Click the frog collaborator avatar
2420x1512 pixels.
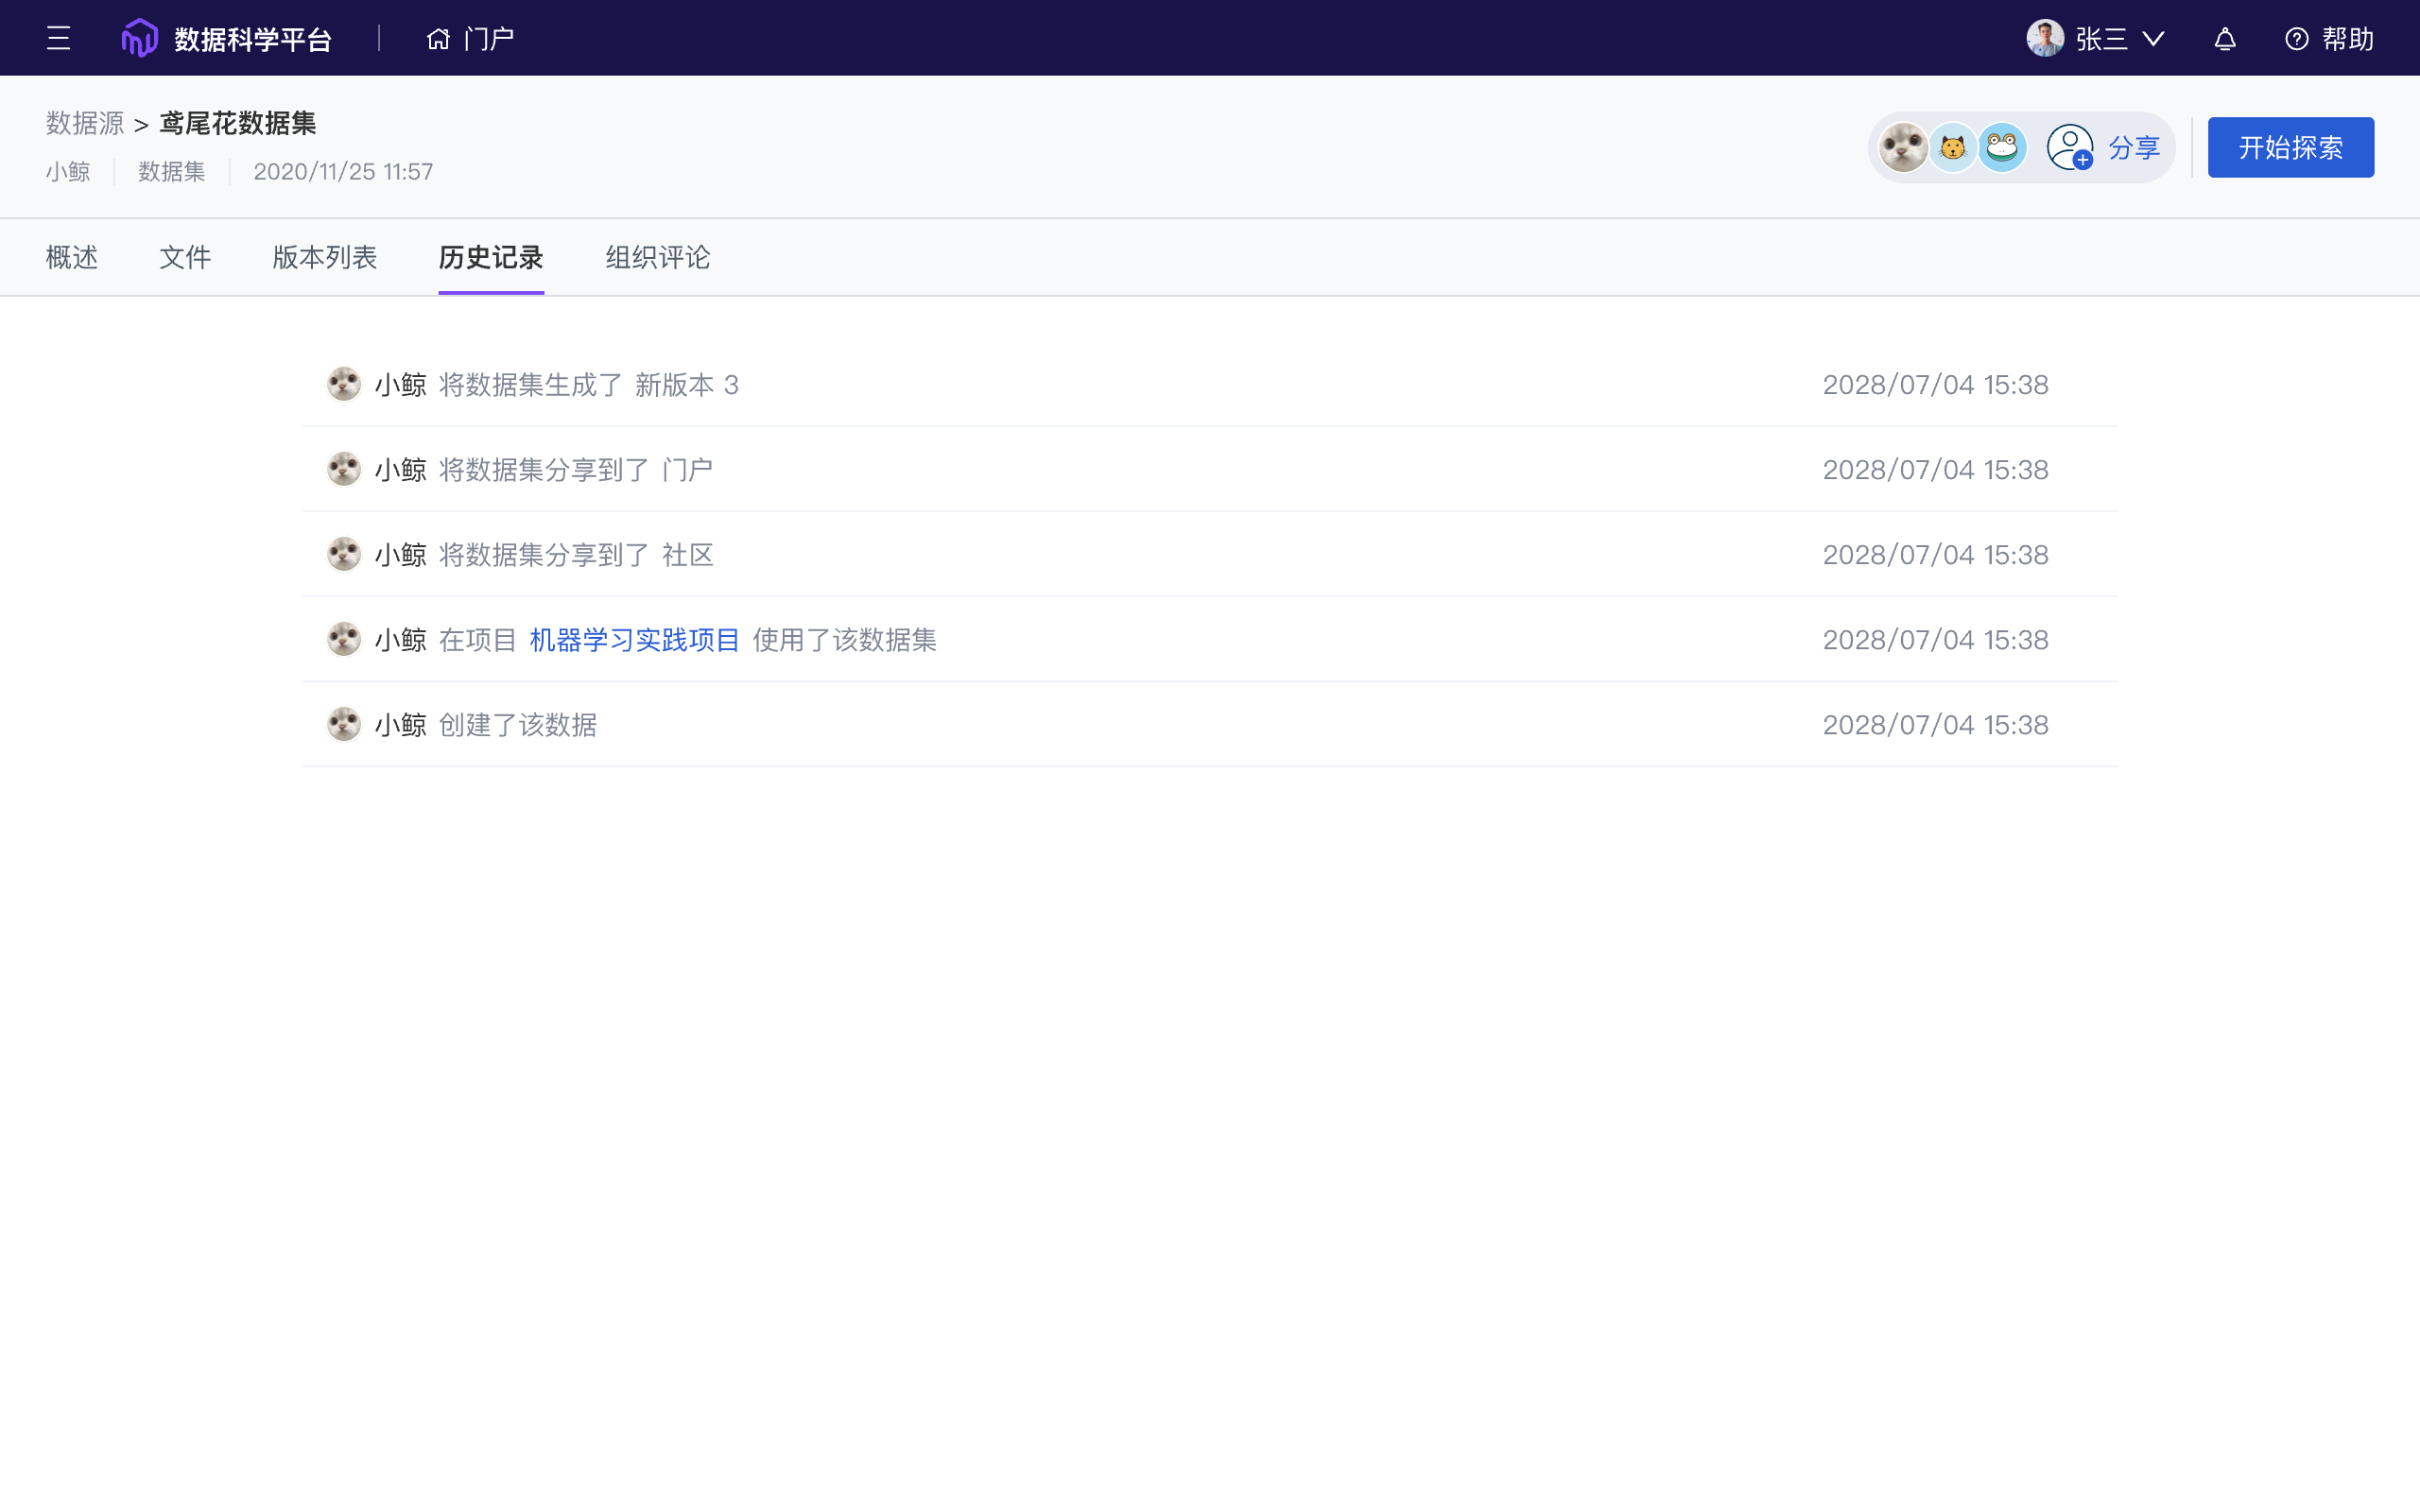tap(2002, 147)
